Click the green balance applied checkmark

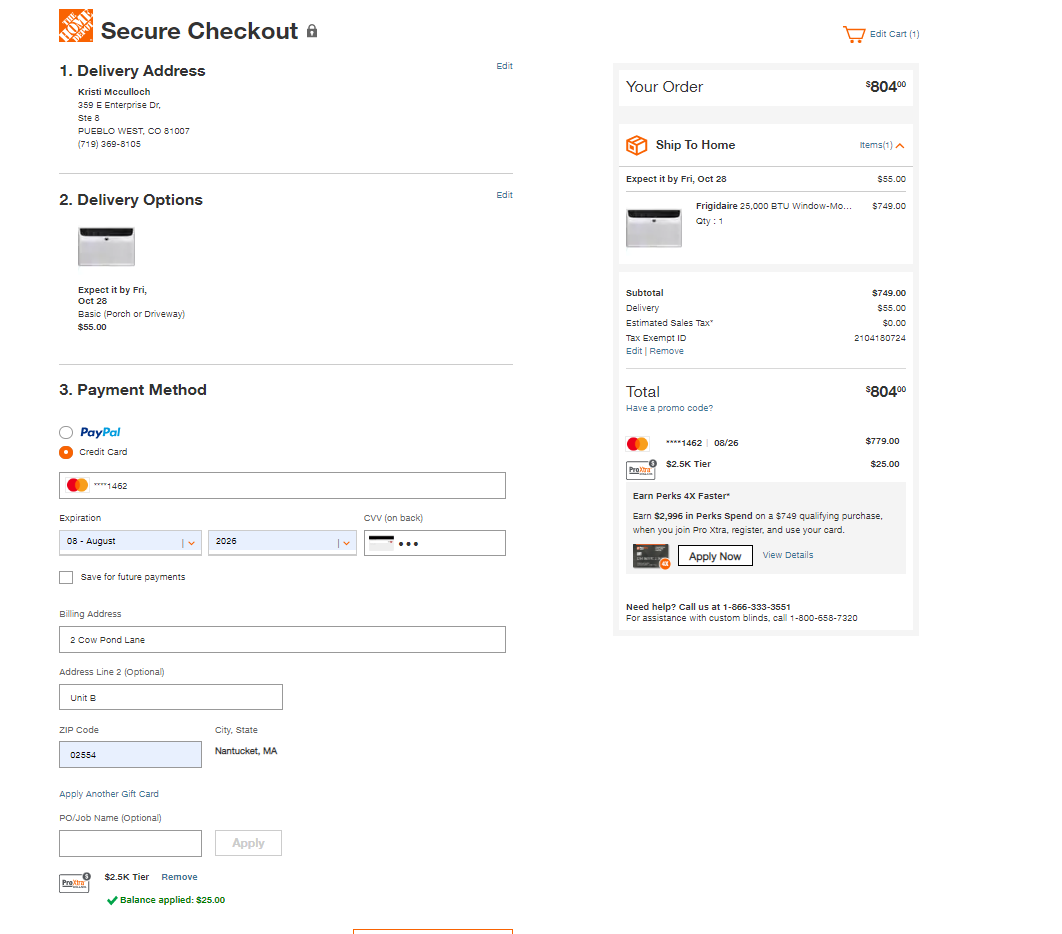pos(112,900)
